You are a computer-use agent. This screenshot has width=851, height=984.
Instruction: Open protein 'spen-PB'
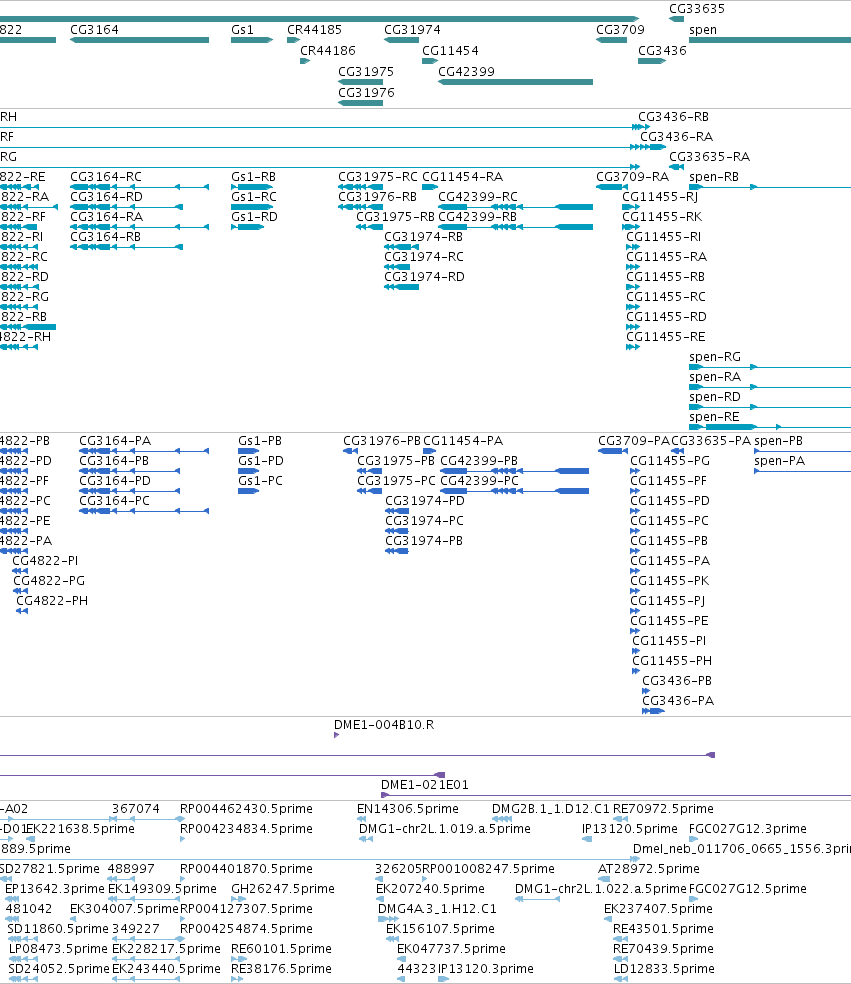click(778, 441)
